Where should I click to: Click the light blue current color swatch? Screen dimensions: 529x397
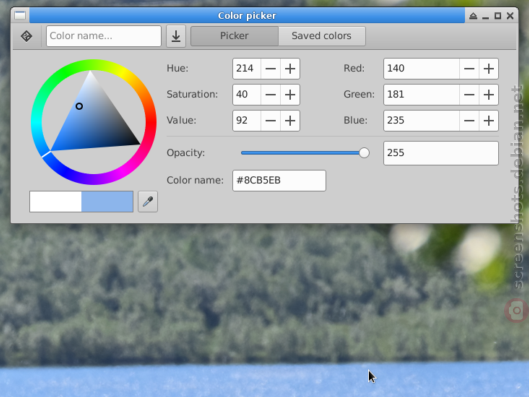coord(107,202)
